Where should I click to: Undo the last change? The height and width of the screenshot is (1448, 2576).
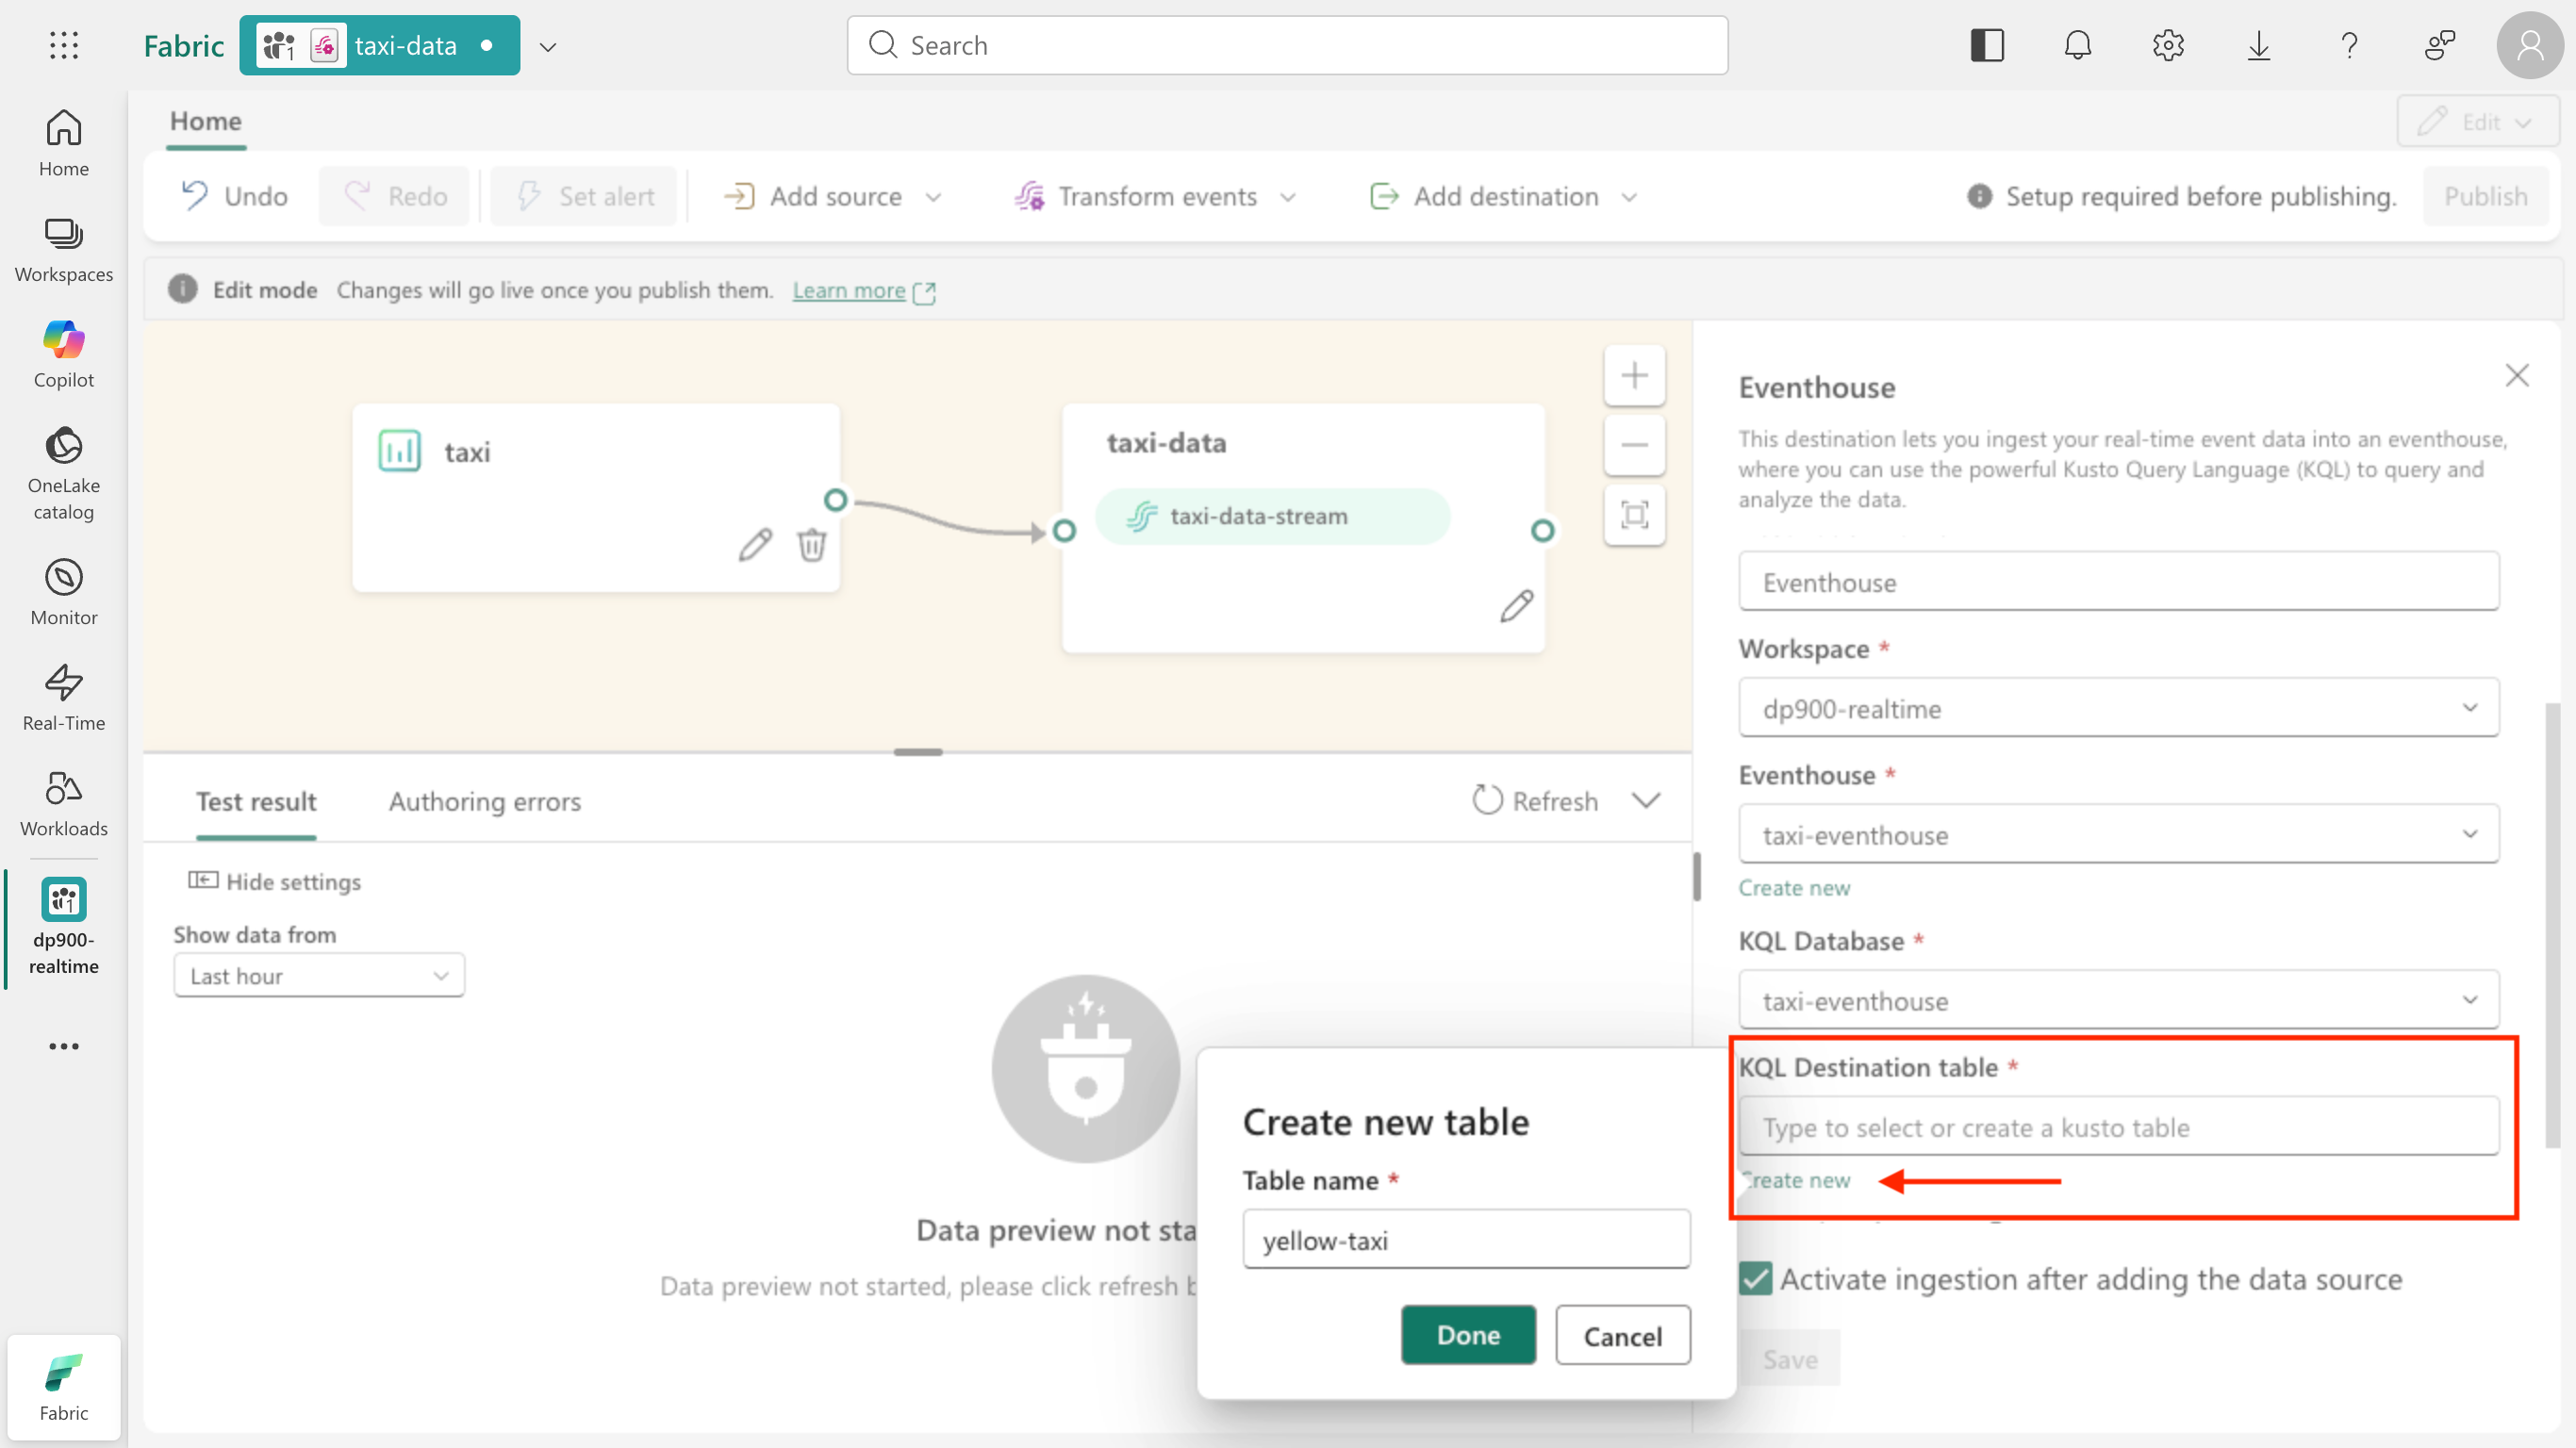tap(236, 196)
